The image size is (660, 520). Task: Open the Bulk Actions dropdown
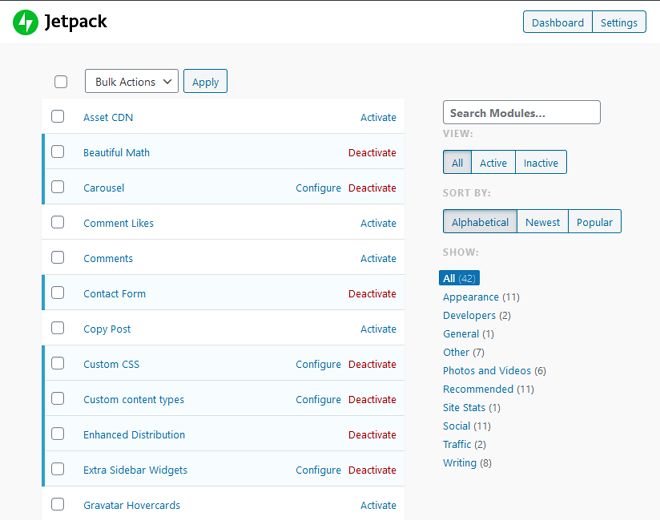coord(132,81)
